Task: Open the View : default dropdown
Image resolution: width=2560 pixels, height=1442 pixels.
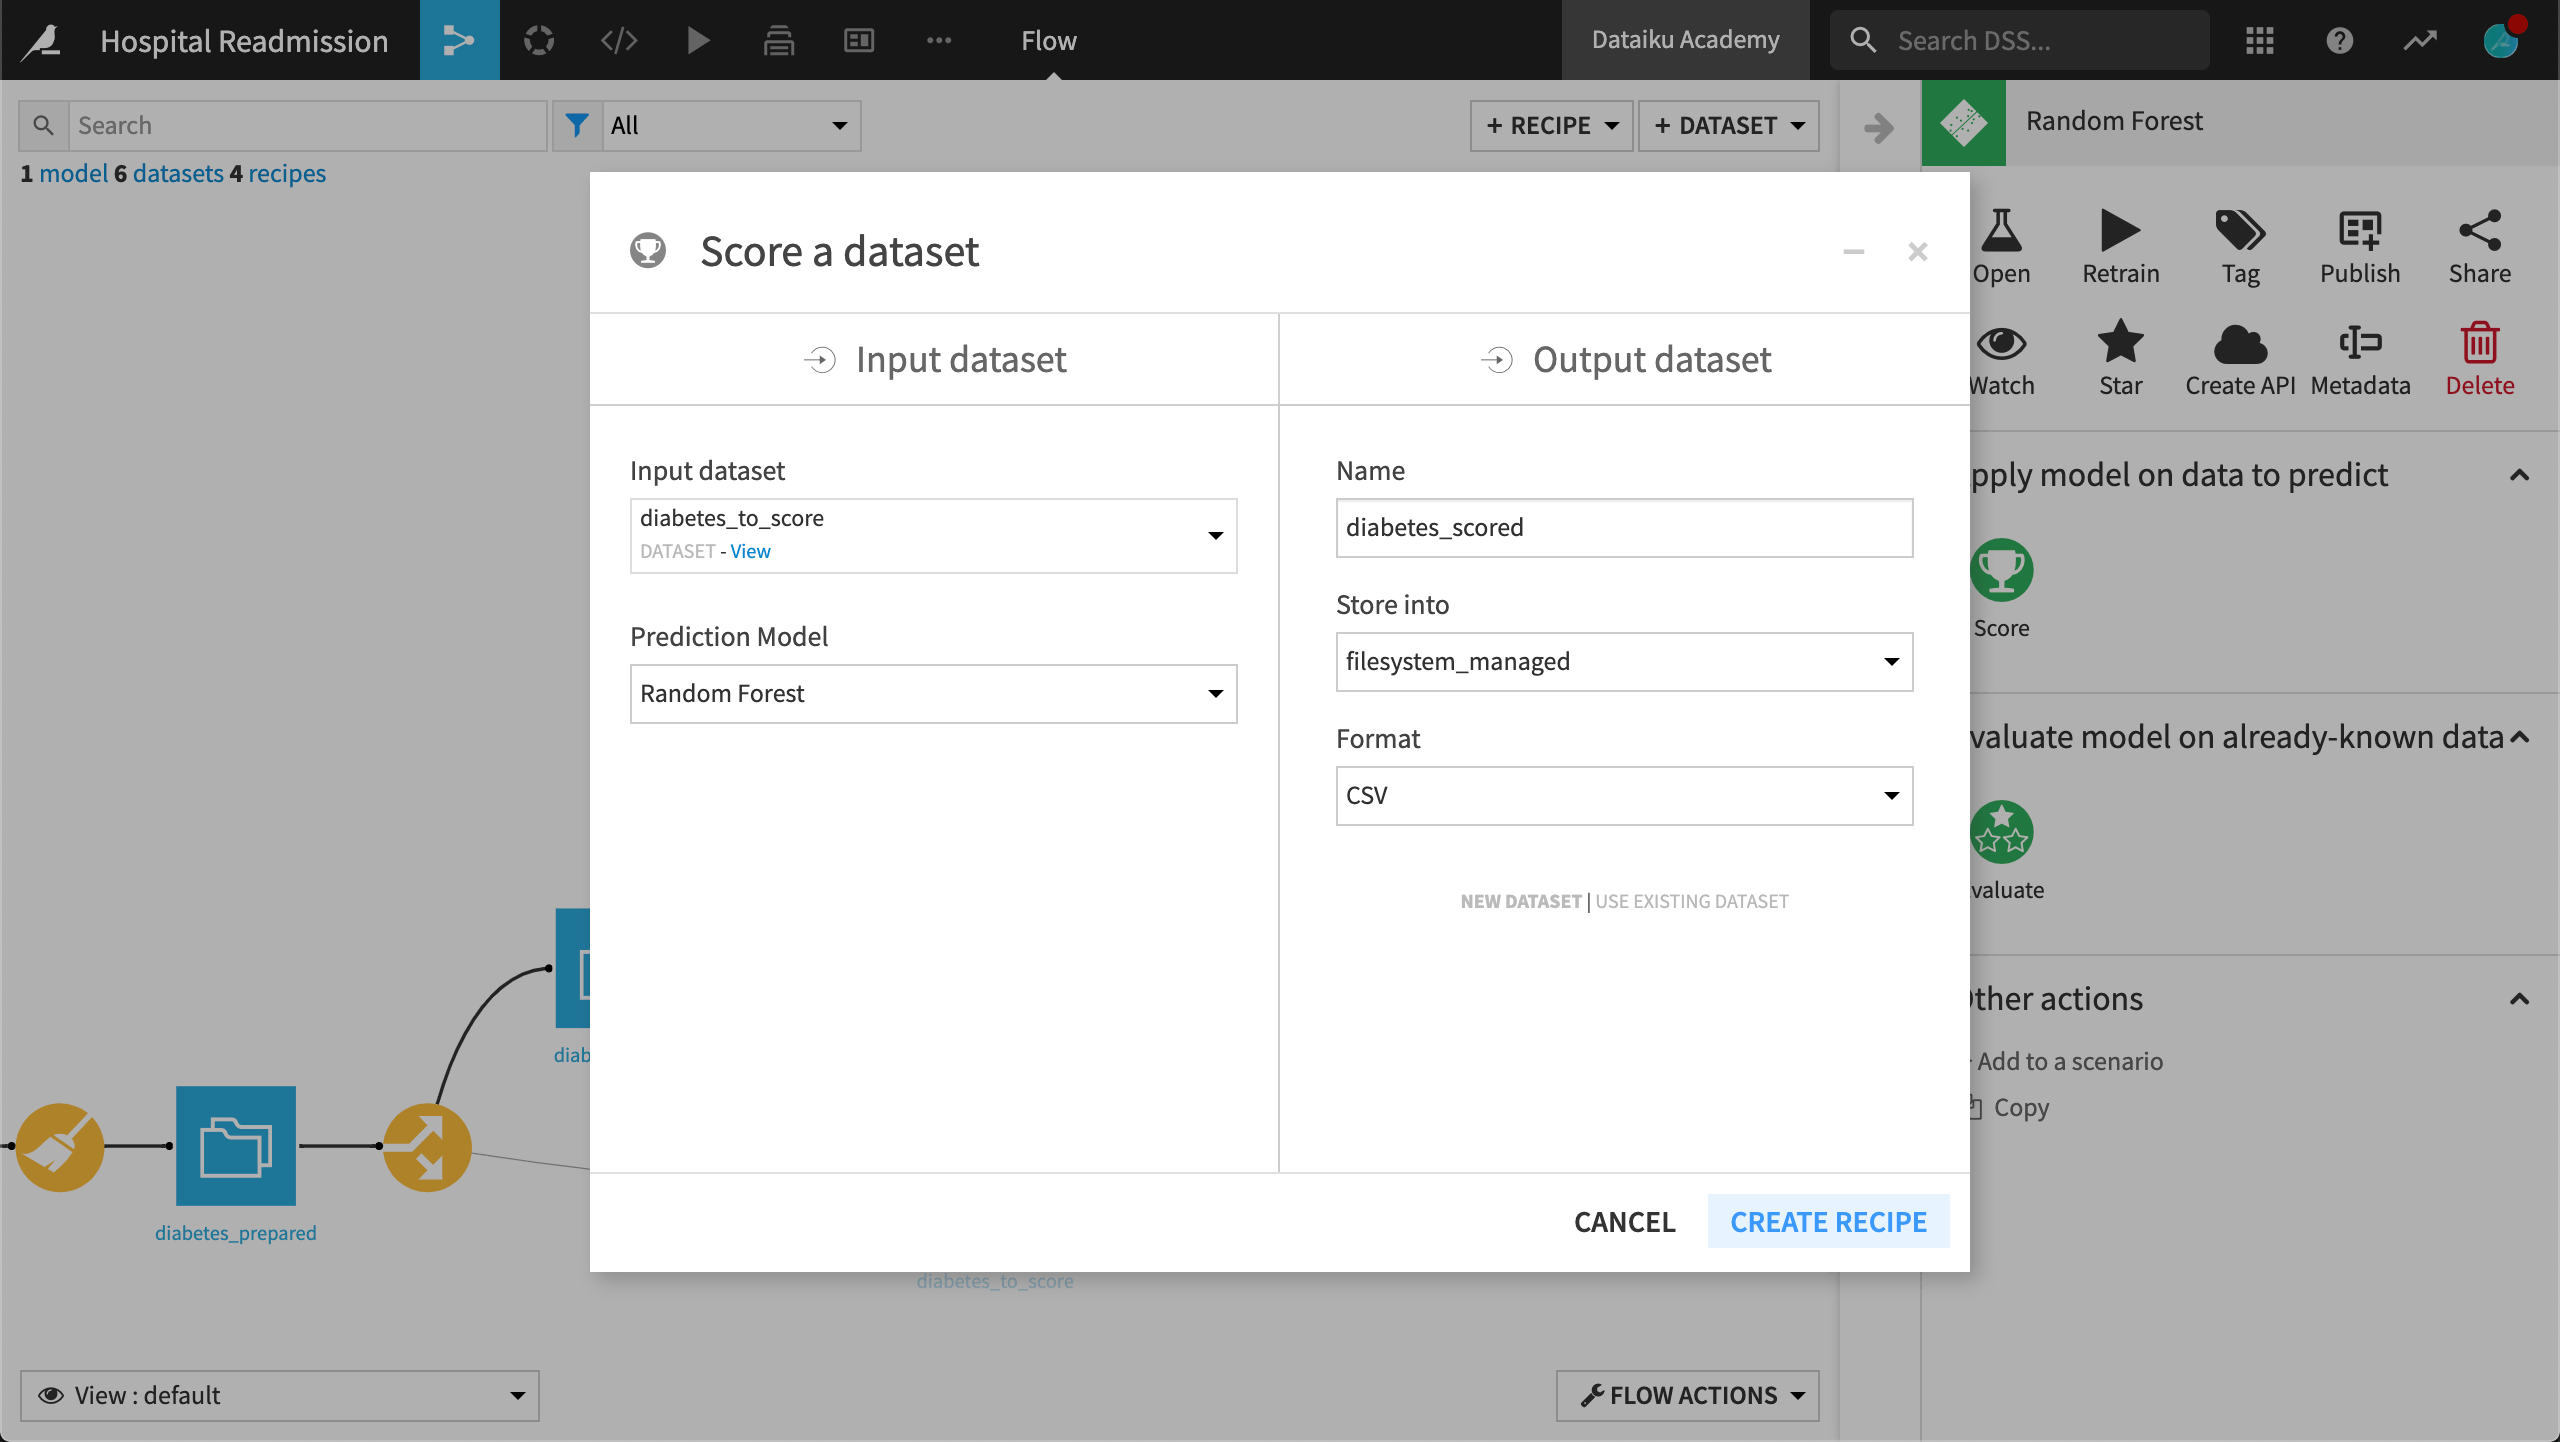Action: pyautogui.click(x=279, y=1395)
